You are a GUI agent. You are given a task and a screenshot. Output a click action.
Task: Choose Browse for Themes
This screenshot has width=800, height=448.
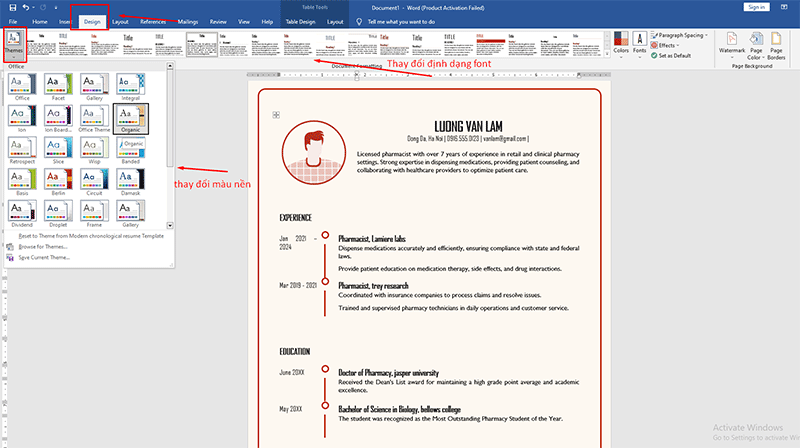[42, 246]
